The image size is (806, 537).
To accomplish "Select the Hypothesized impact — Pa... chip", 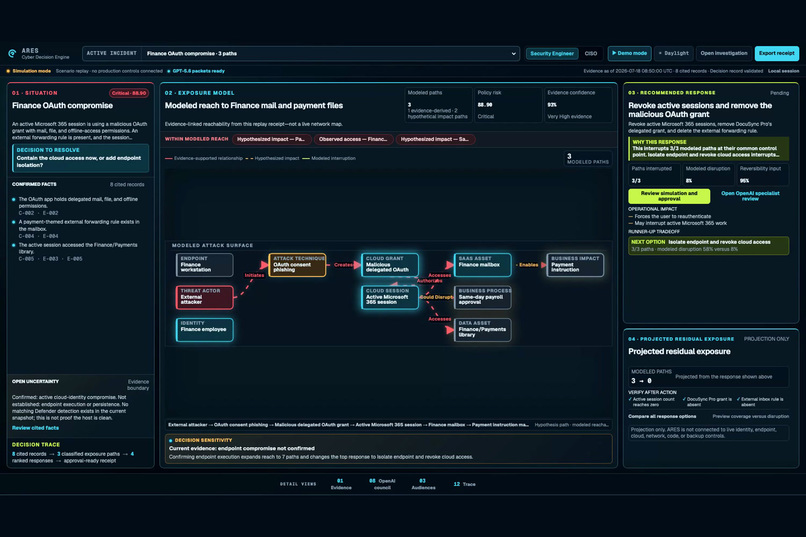I will click(x=271, y=139).
